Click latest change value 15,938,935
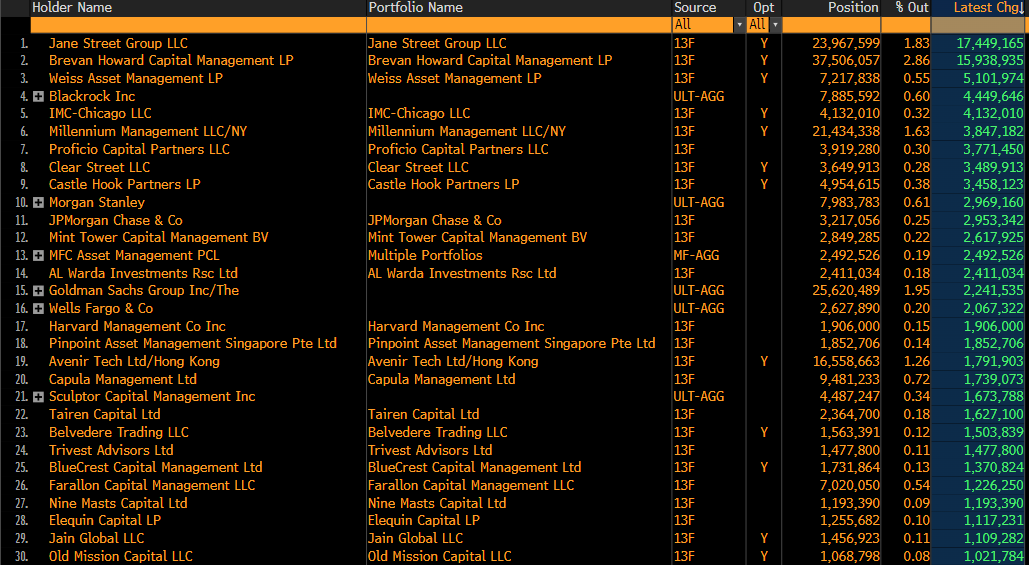This screenshot has width=1029, height=565. [x=990, y=60]
